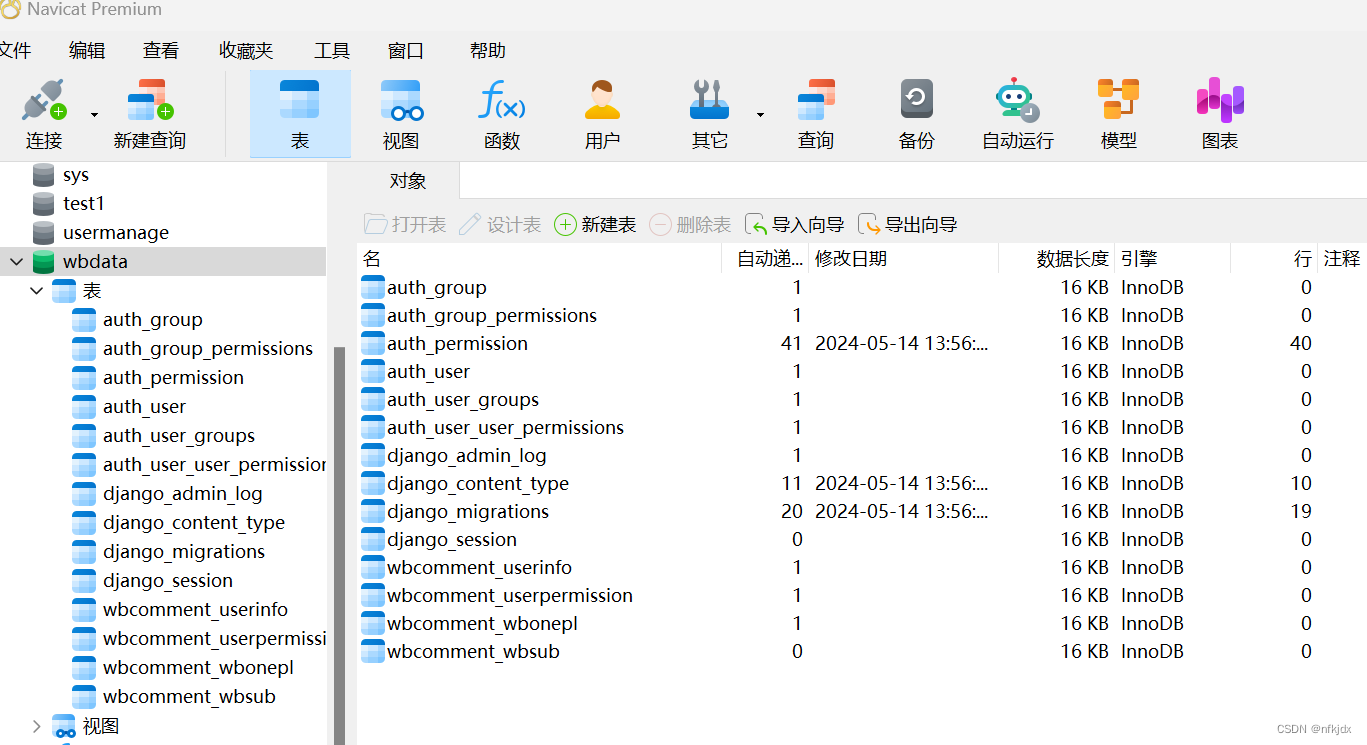Click the 连接 (Connection) toolbar icon
1367x745 pixels.
[x=44, y=100]
